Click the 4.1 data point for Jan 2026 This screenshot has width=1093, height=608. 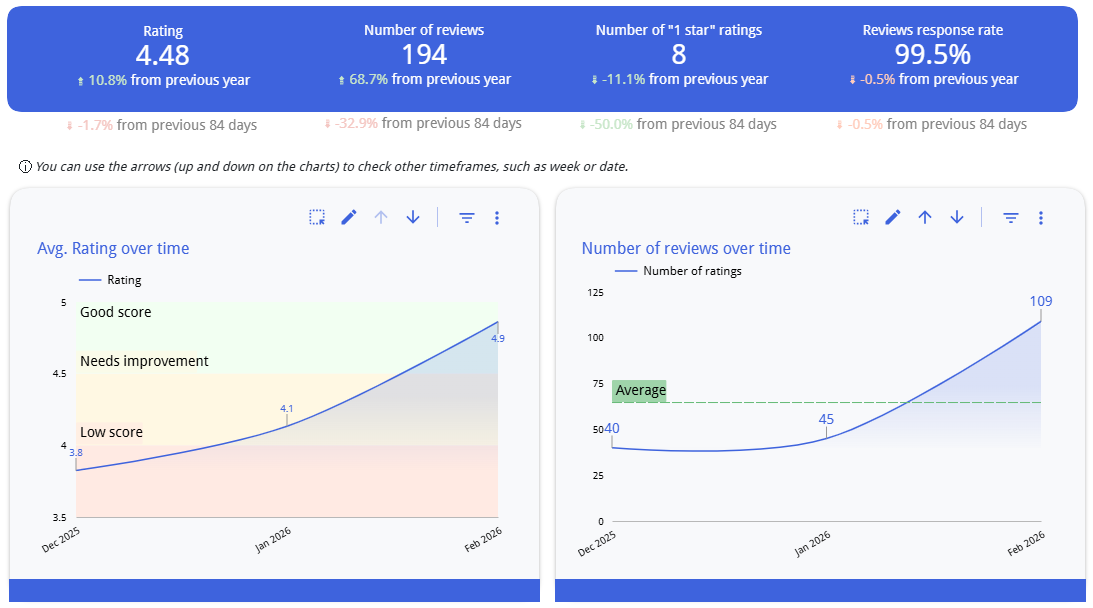coord(287,427)
